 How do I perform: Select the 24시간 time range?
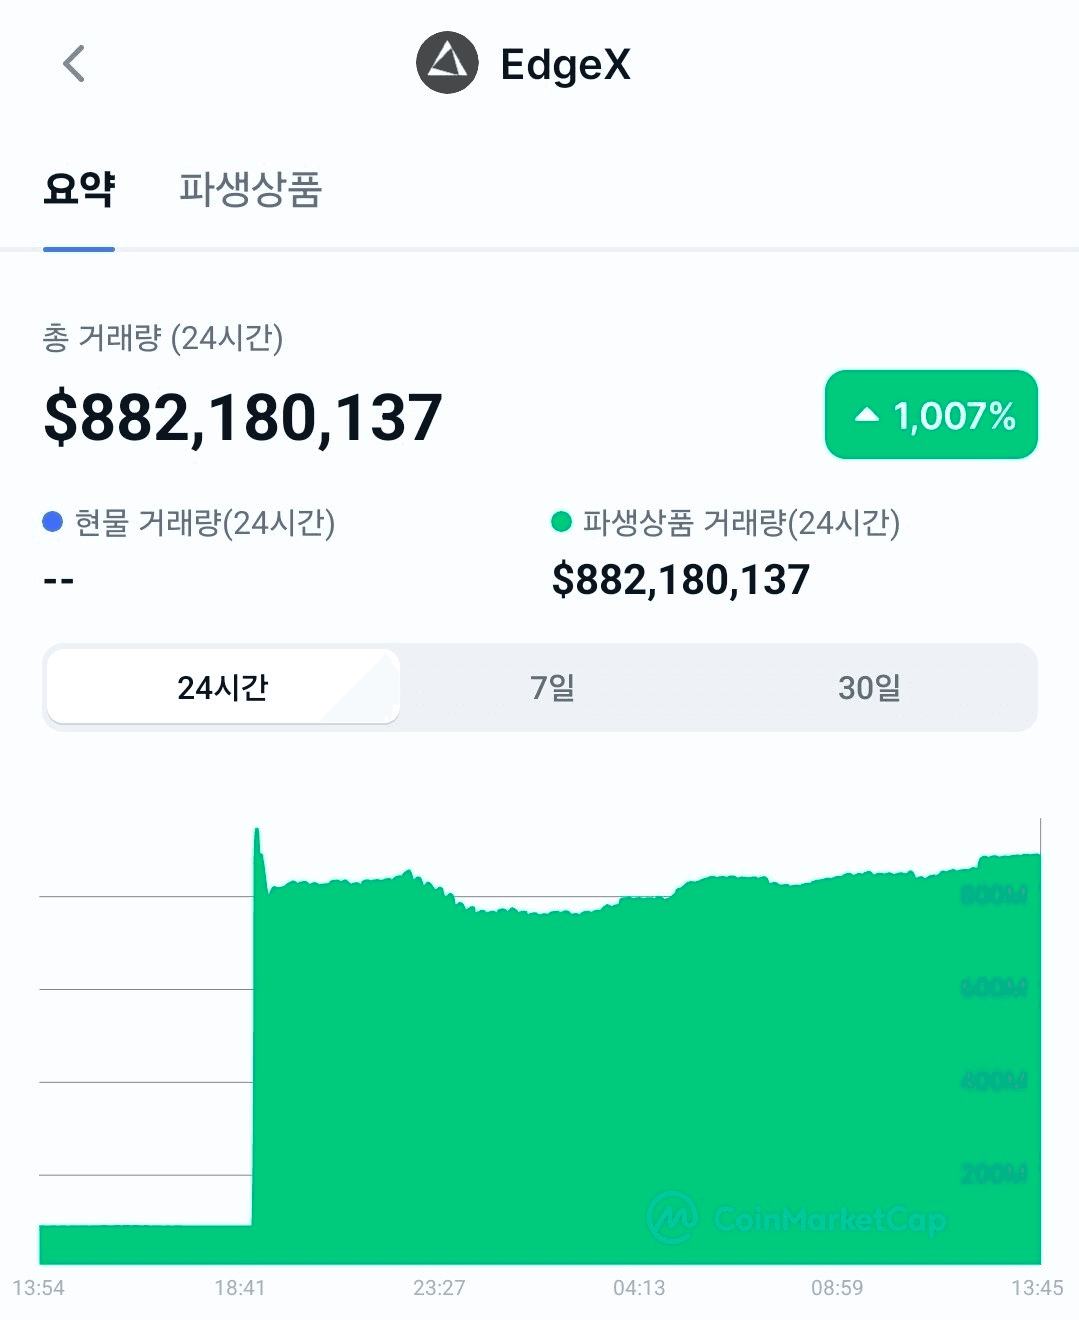pos(223,687)
